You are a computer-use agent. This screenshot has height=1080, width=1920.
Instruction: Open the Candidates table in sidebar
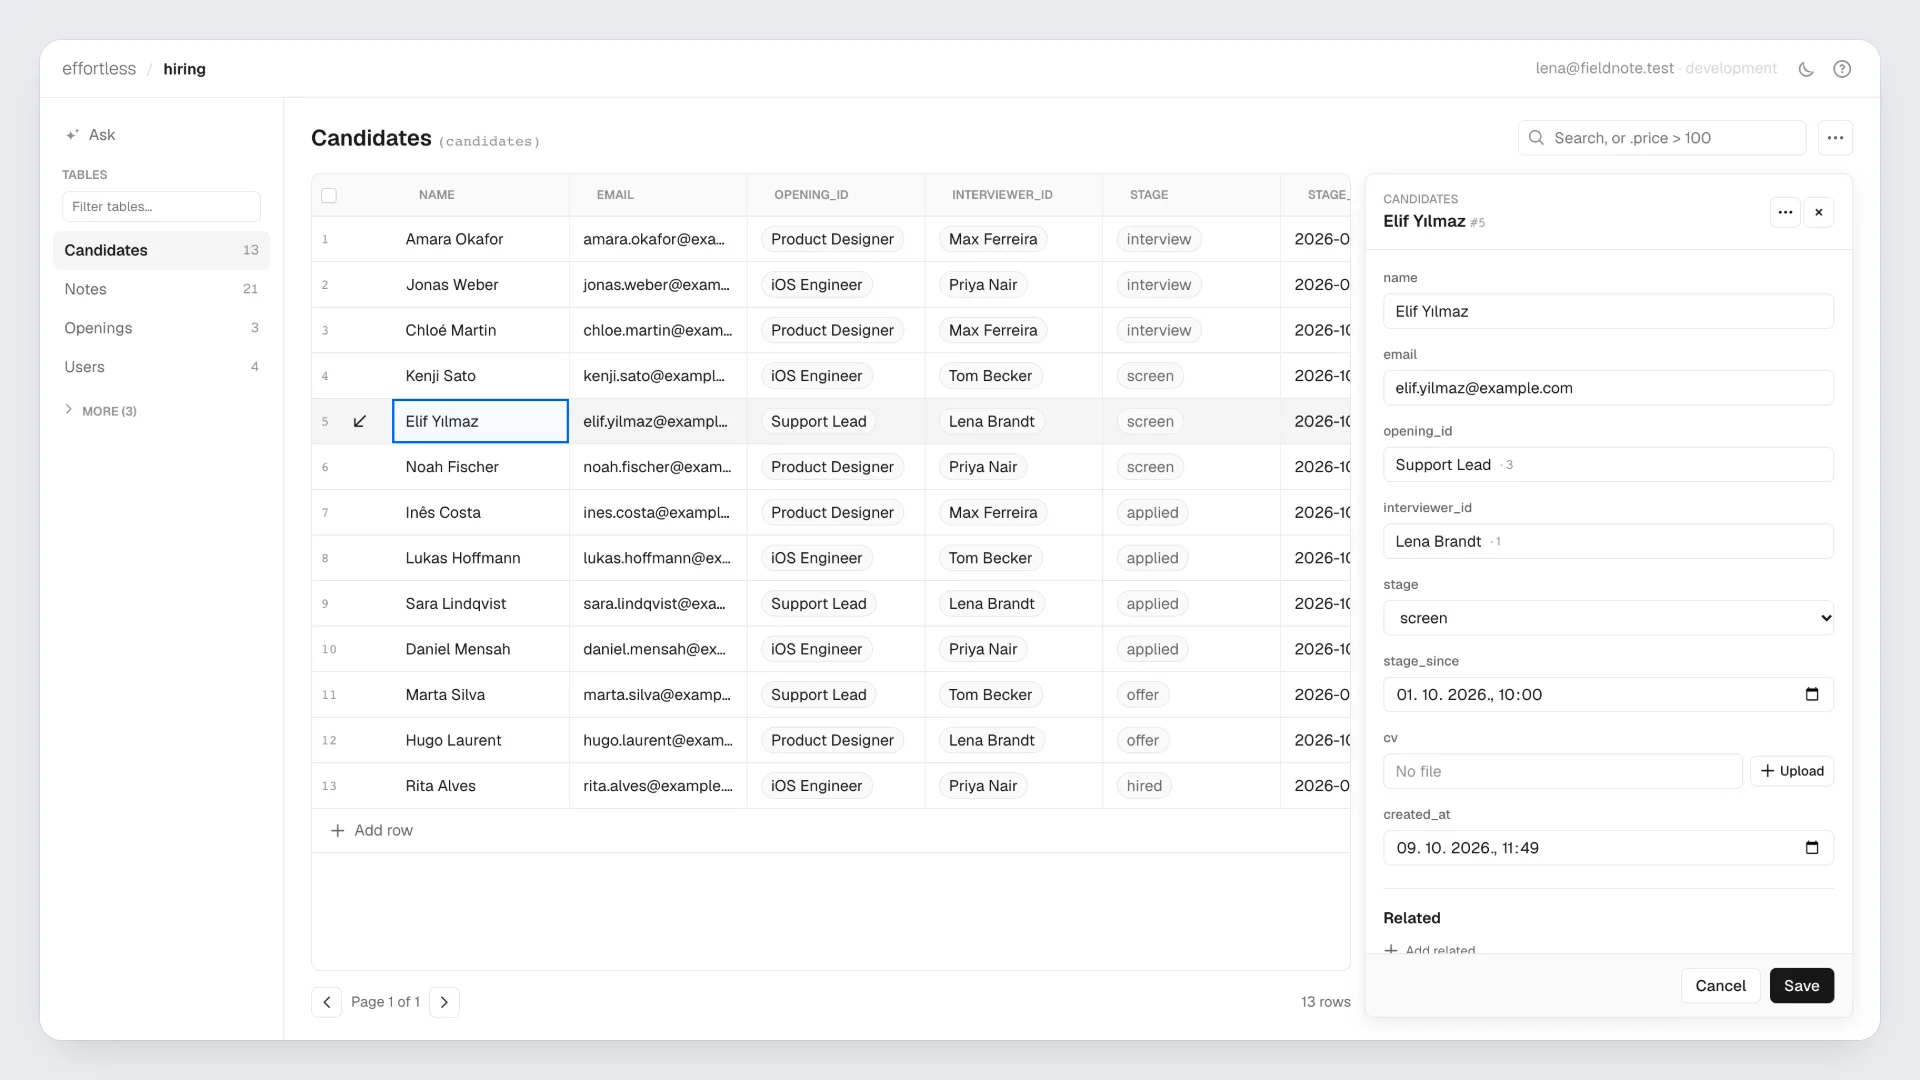(x=161, y=250)
